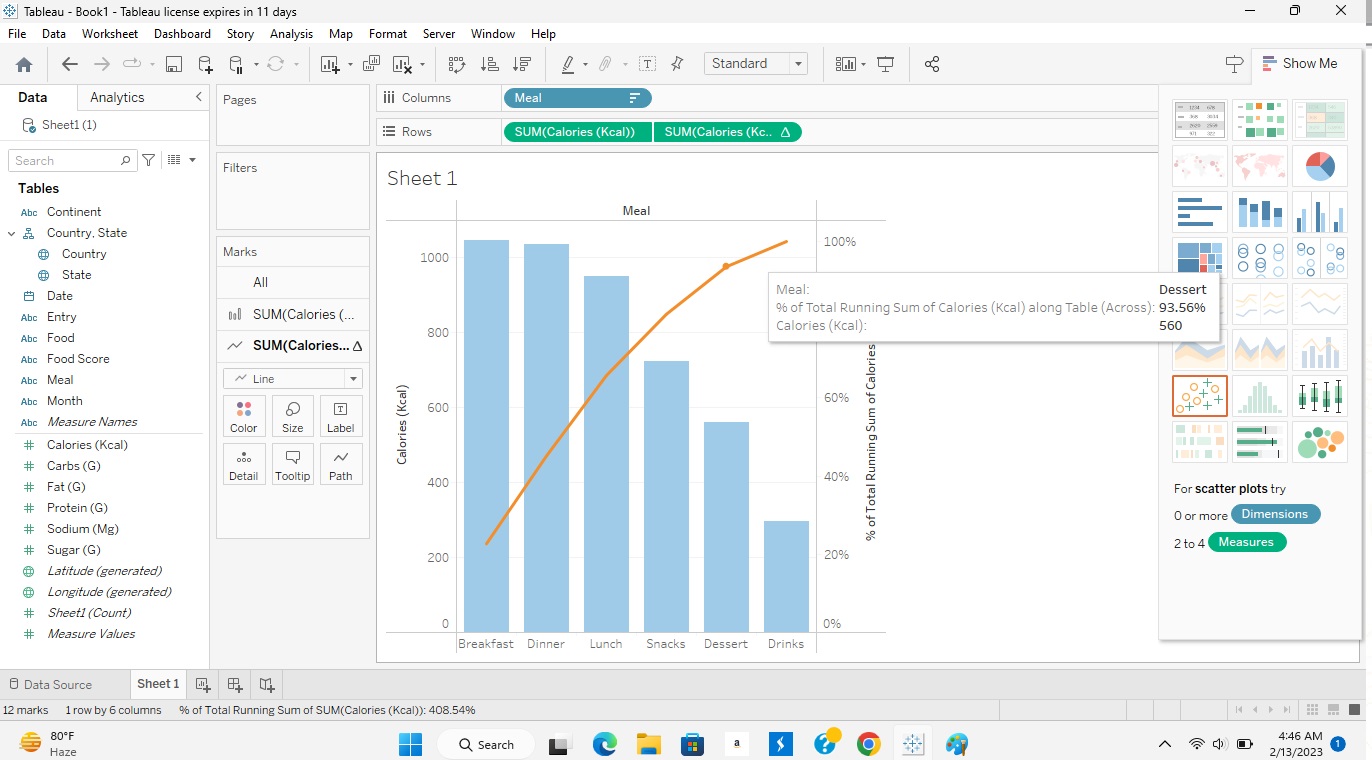Image resolution: width=1372 pixels, height=760 pixels.
Task: Click the Meal pill on Columns shelf
Action: (x=577, y=98)
